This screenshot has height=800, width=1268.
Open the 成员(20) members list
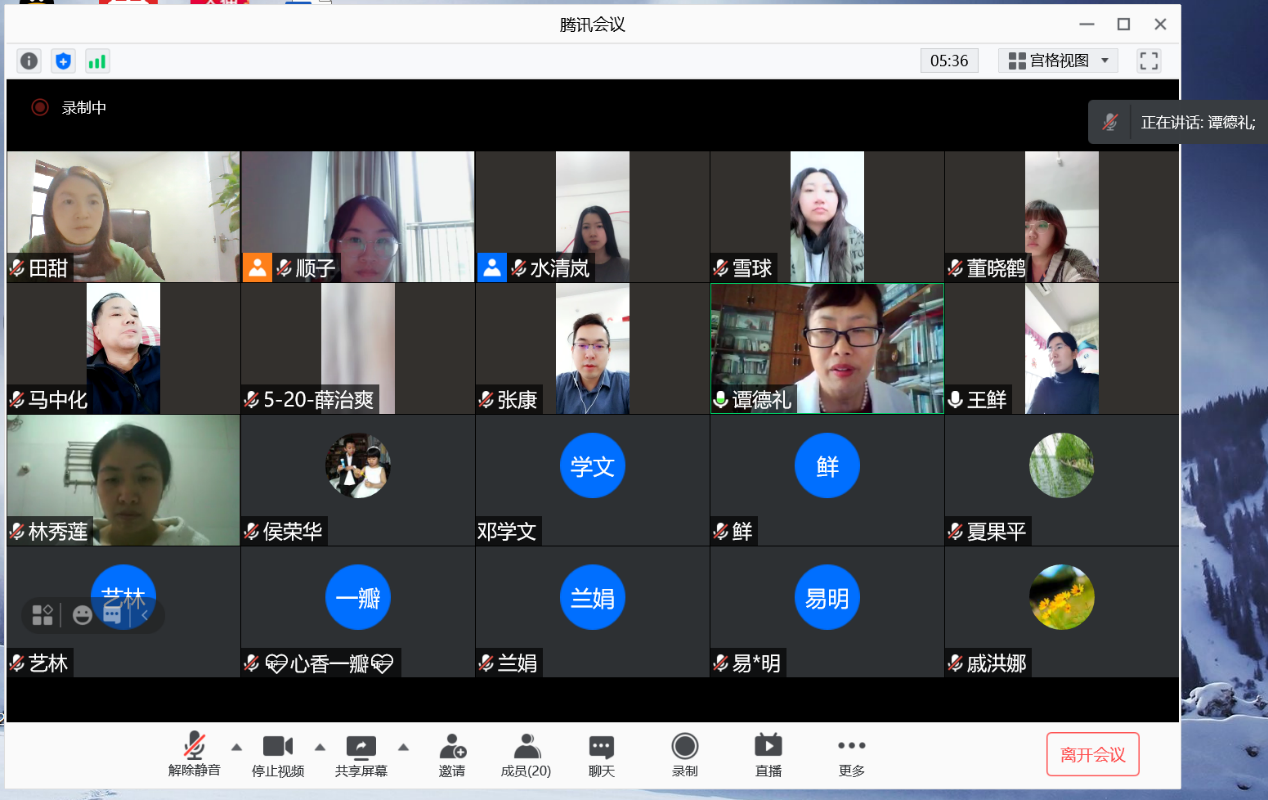(525, 754)
